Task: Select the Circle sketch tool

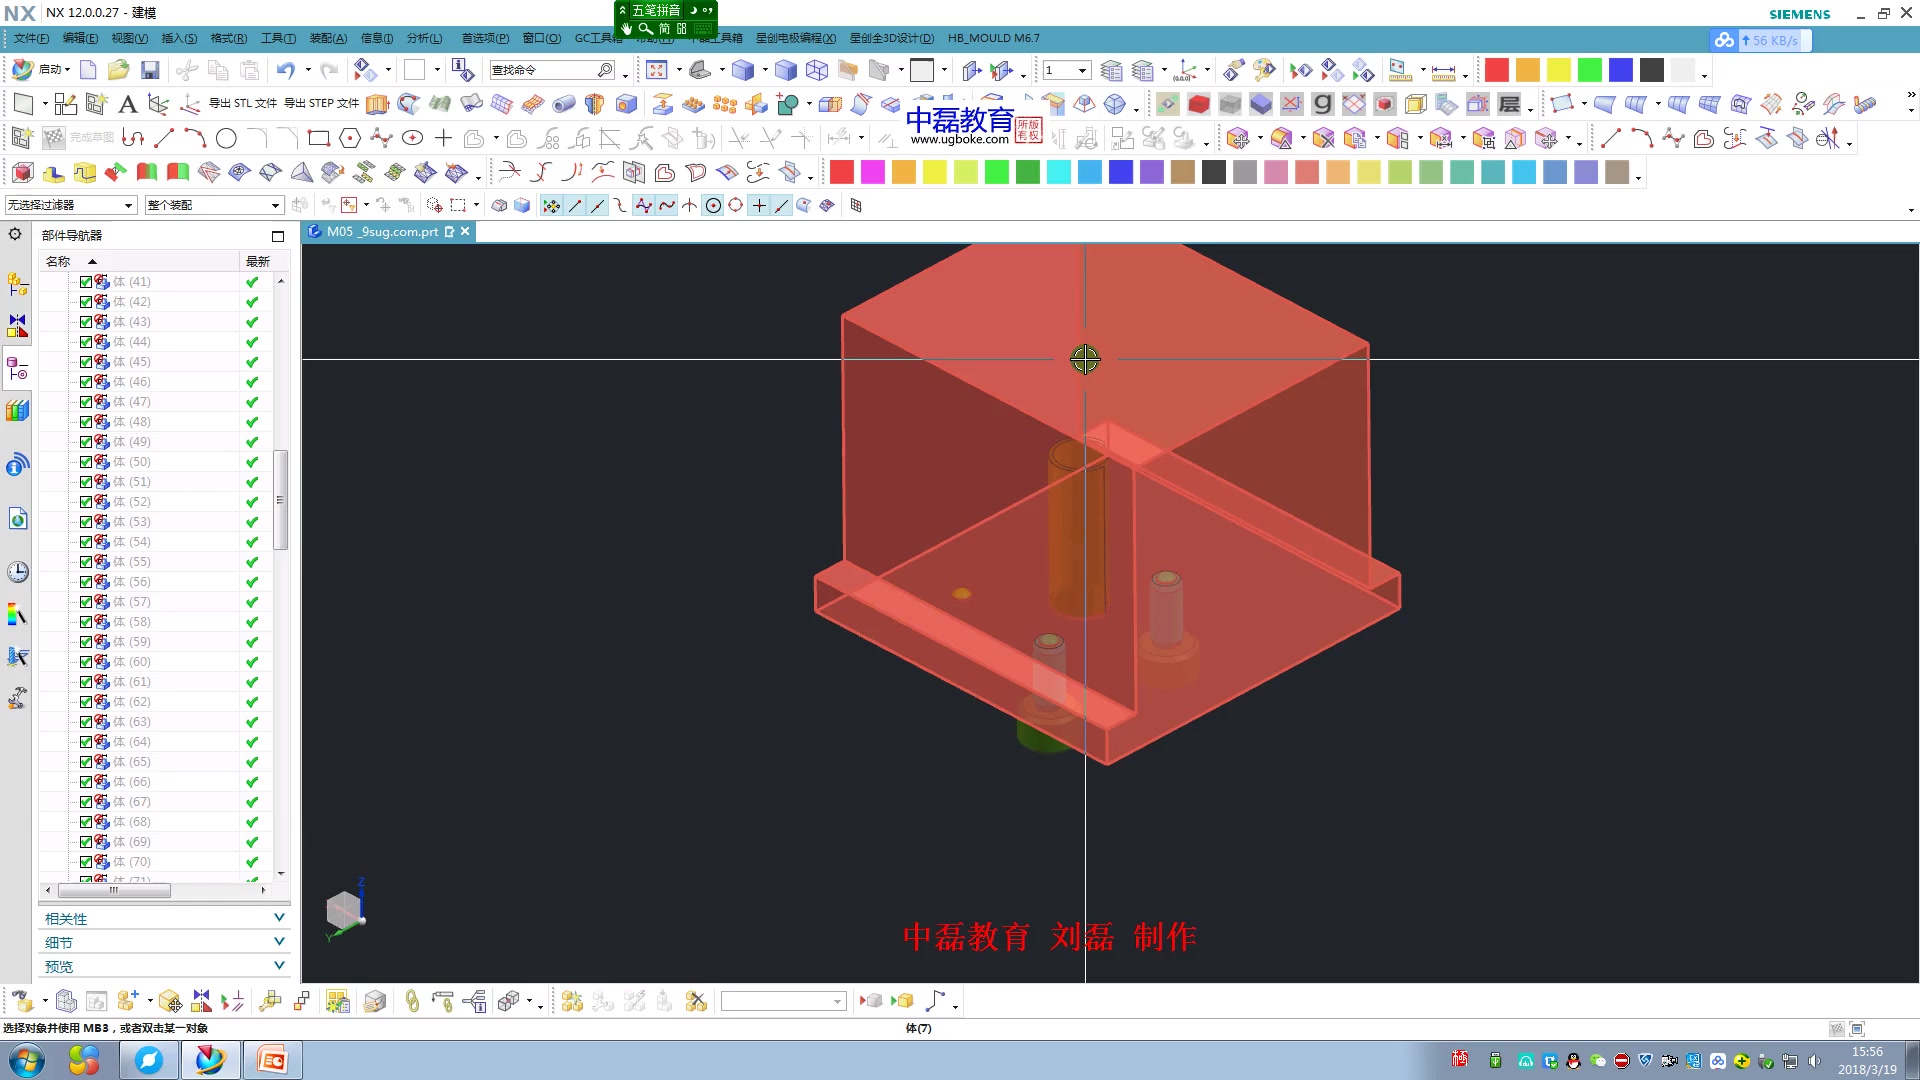Action: (x=226, y=138)
